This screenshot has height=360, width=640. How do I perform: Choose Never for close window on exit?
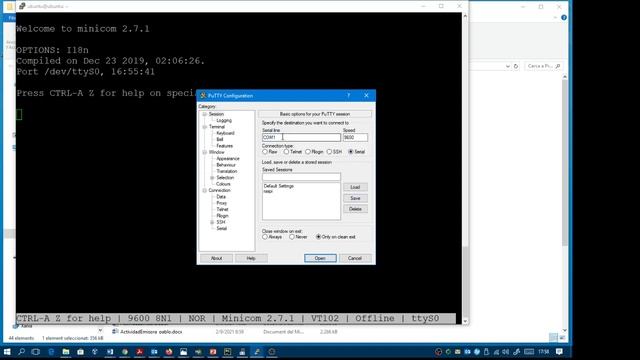[291, 237]
